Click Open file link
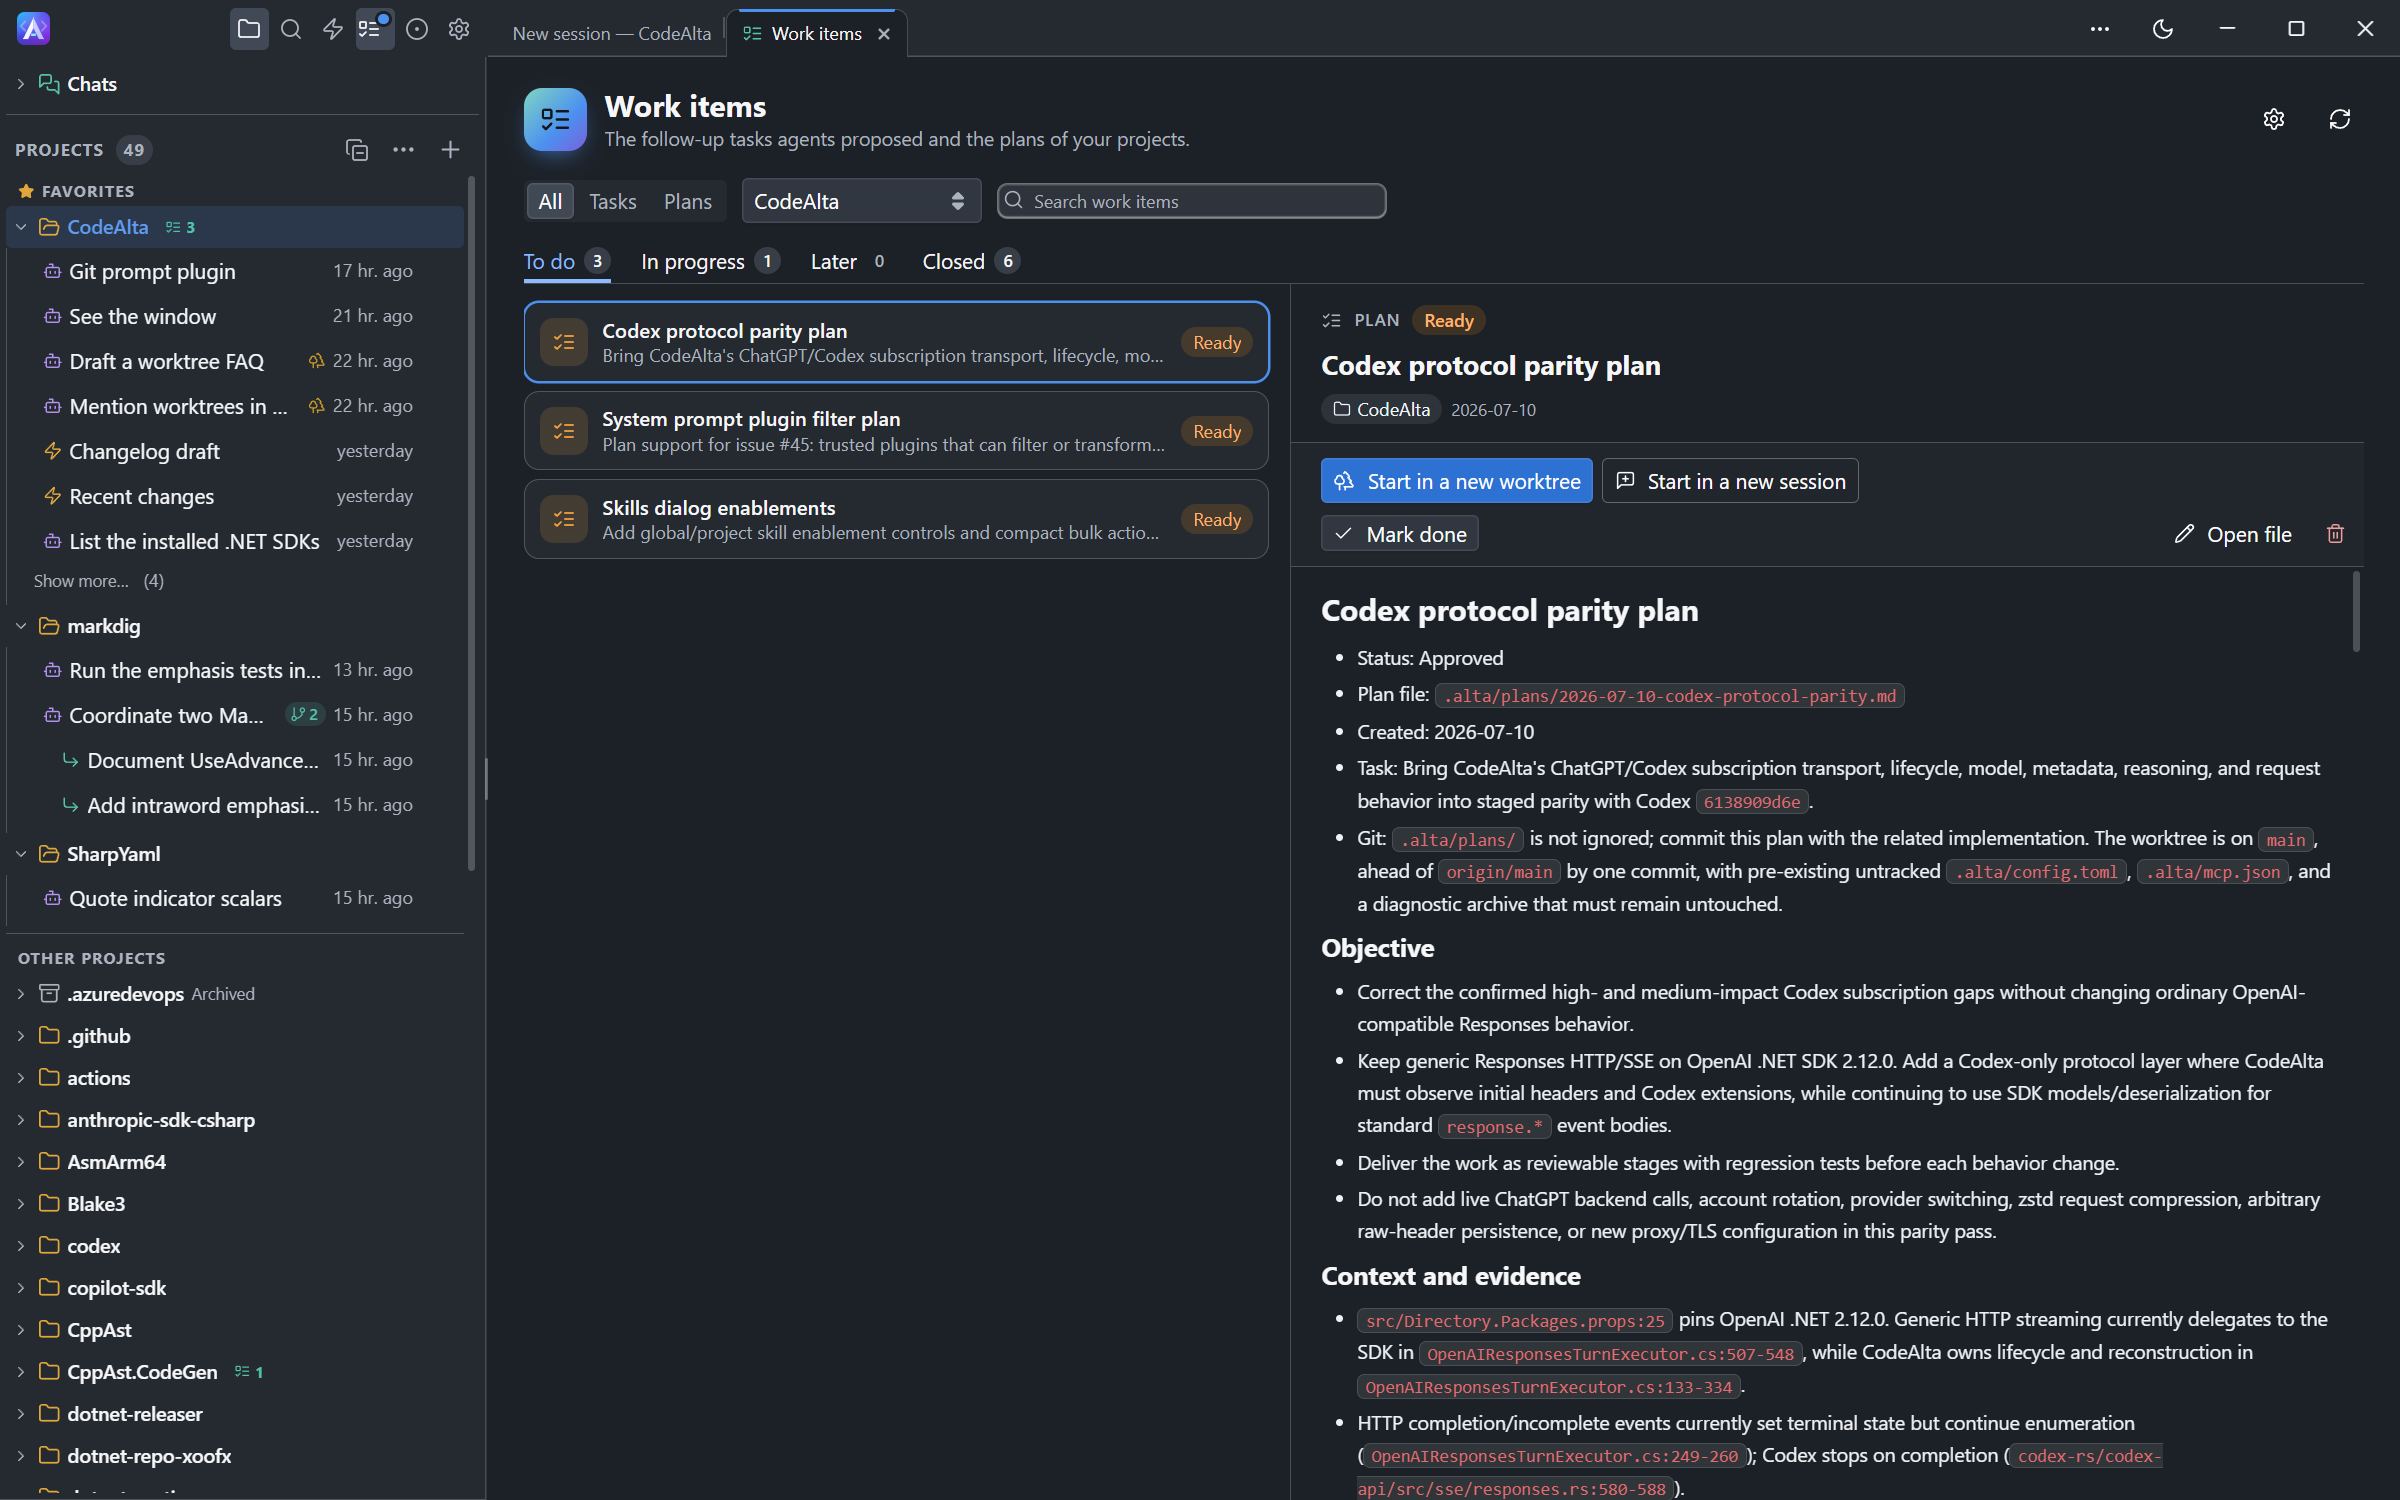The width and height of the screenshot is (2400, 1500). (x=2233, y=534)
